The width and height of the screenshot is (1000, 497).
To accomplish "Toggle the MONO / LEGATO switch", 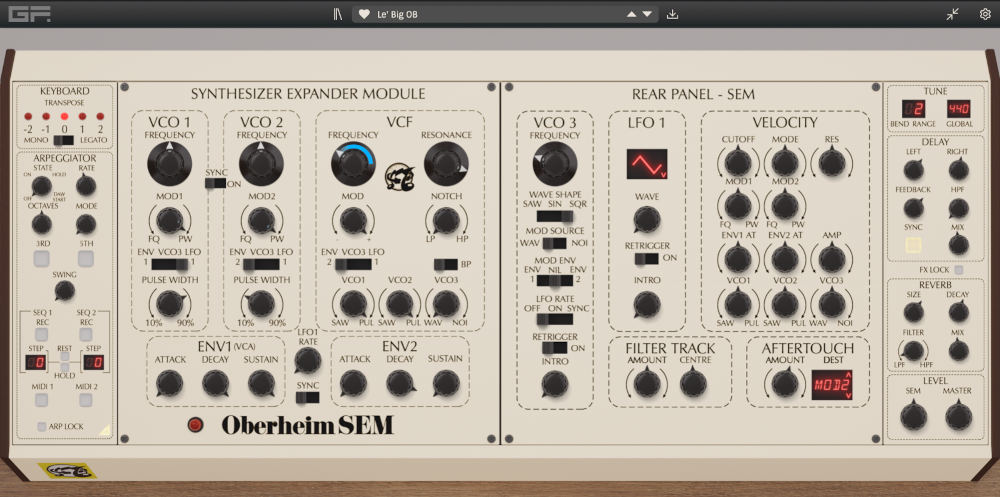I will pos(64,140).
